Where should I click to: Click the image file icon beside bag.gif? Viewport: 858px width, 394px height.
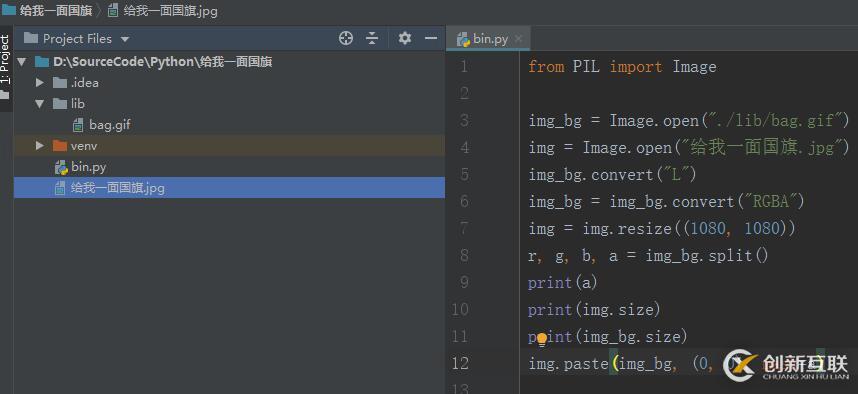pyautogui.click(x=78, y=125)
